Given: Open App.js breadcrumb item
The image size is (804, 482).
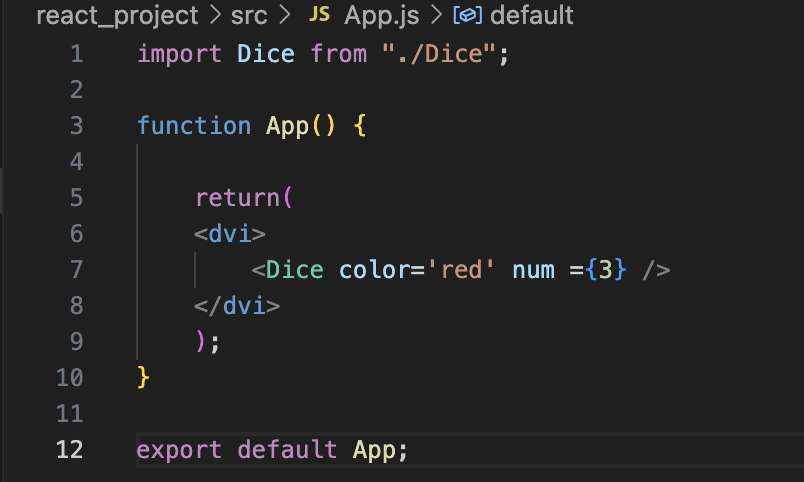Looking at the screenshot, I should 381,16.
